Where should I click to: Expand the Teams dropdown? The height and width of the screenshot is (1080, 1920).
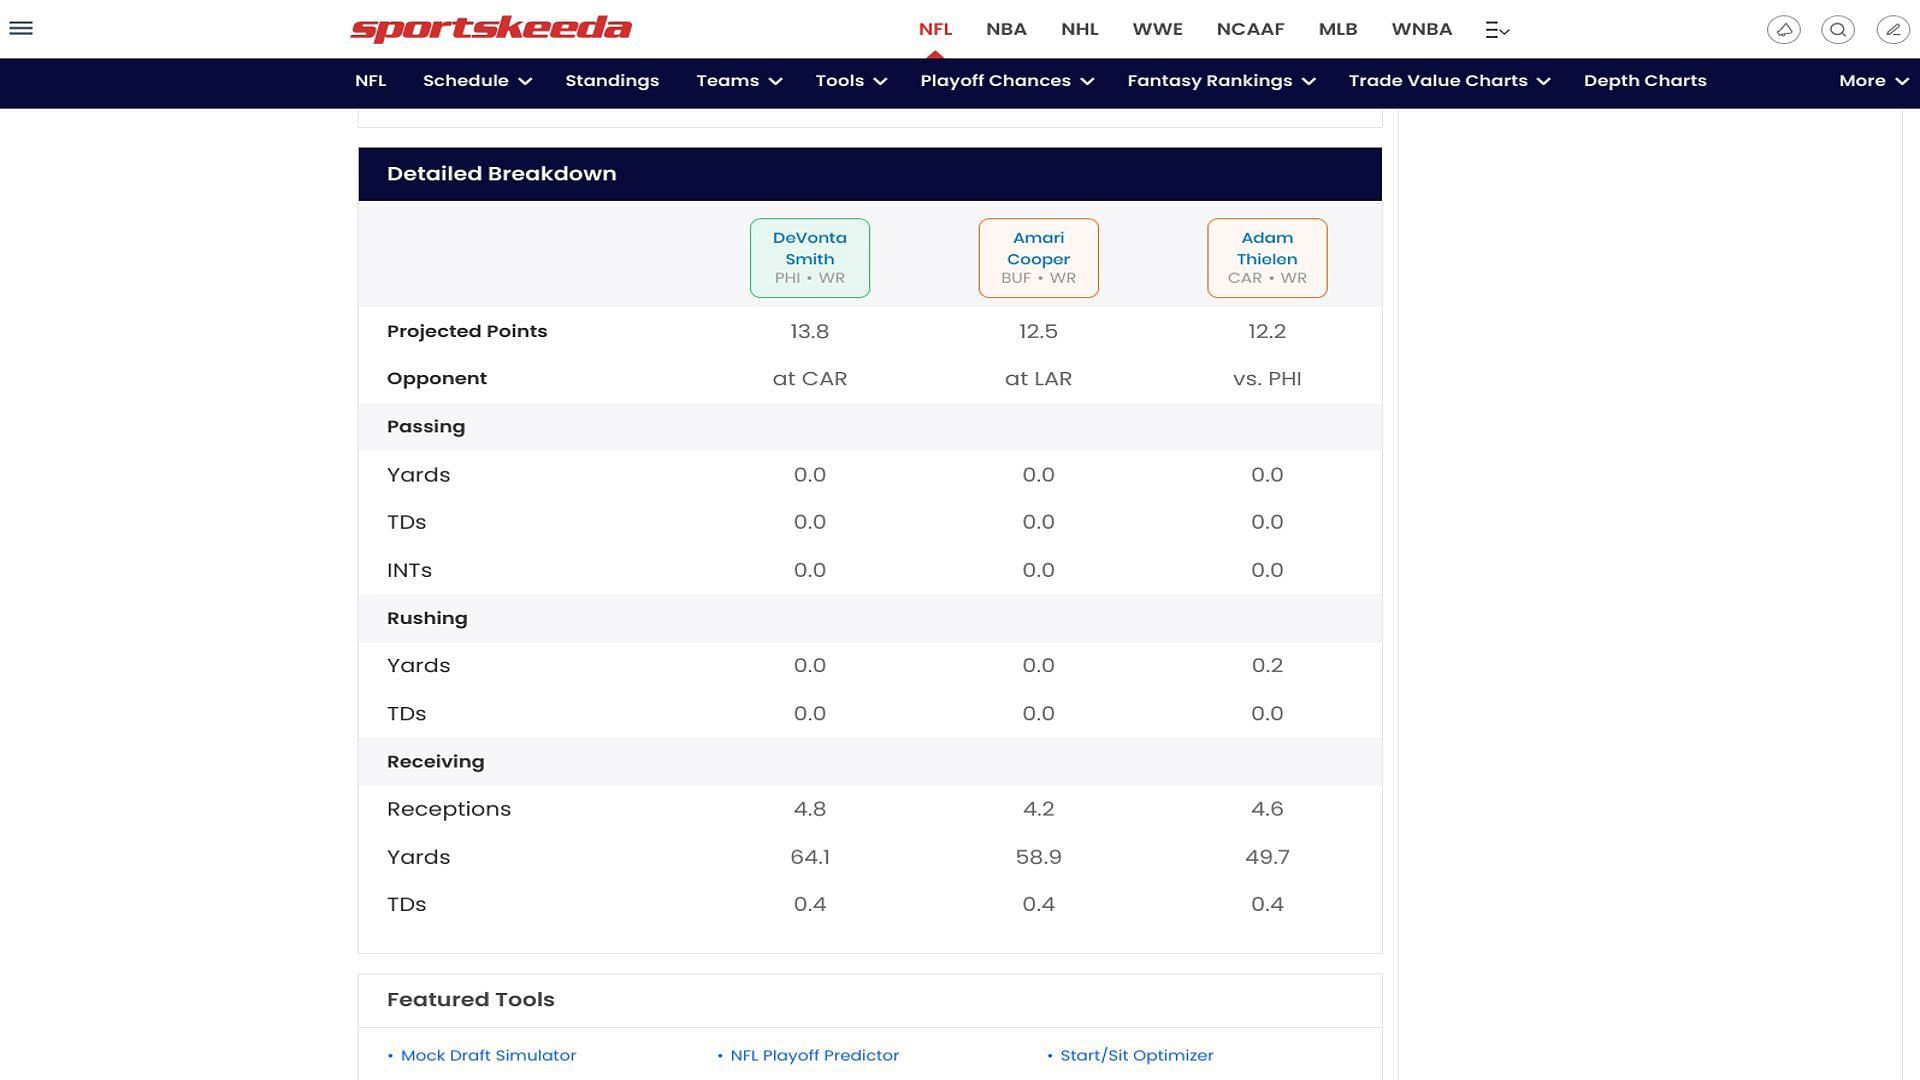tap(739, 81)
